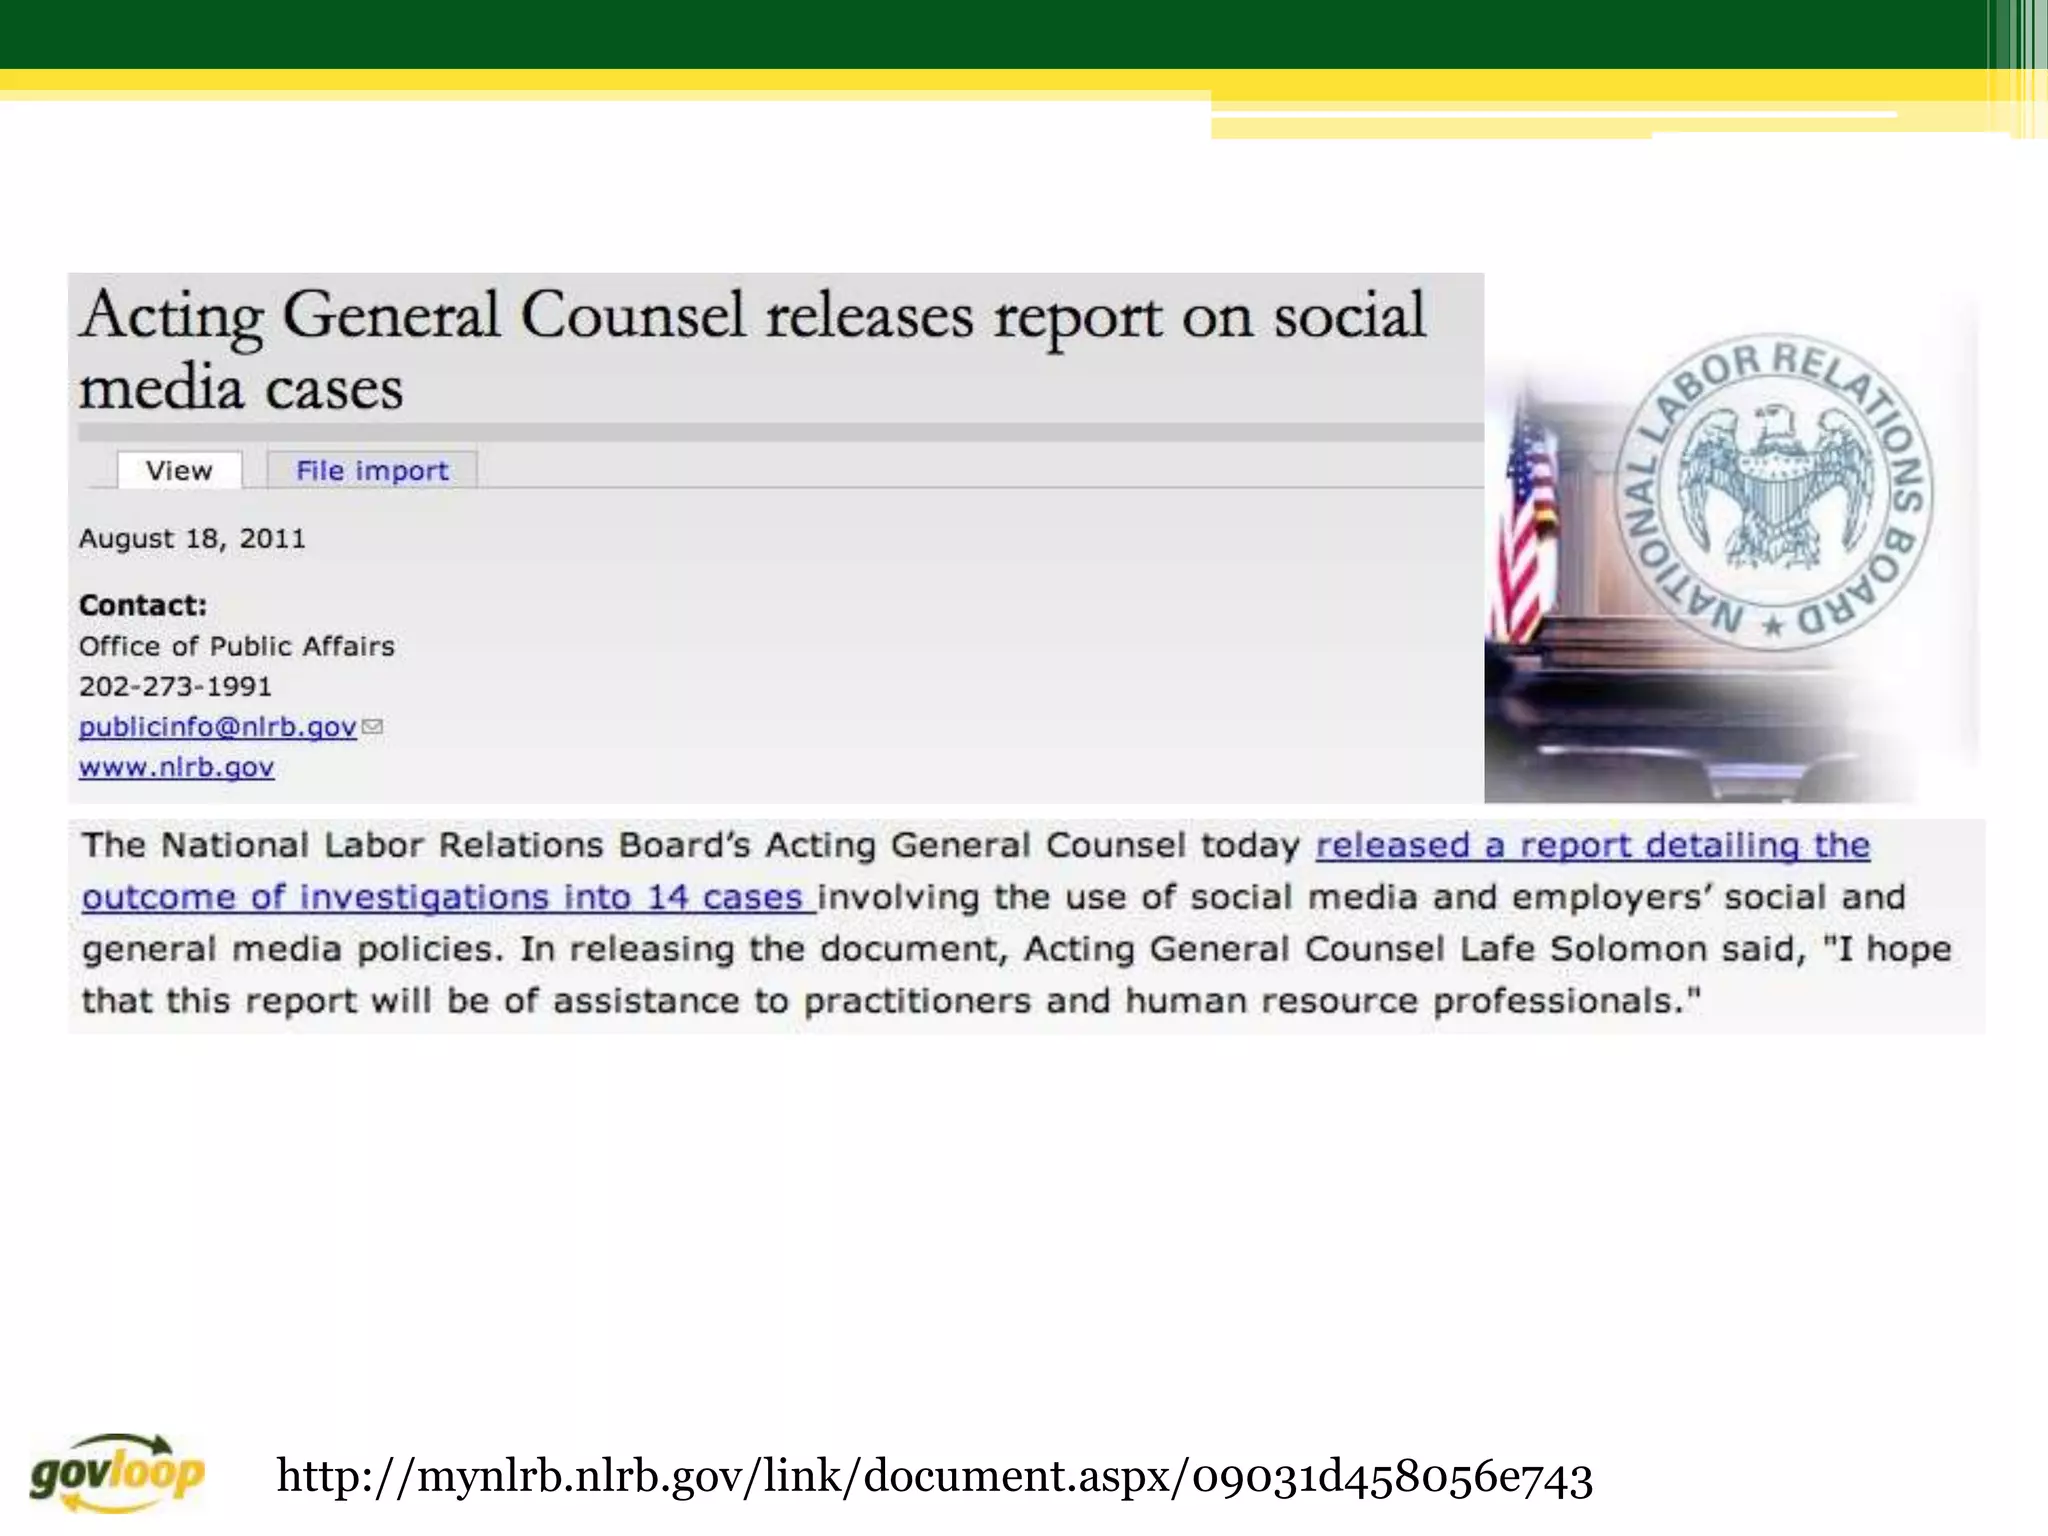Click the mail envelope icon beside publicinfo@nlrb.gov
Screen dimensions: 2048x1536
coord(372,727)
